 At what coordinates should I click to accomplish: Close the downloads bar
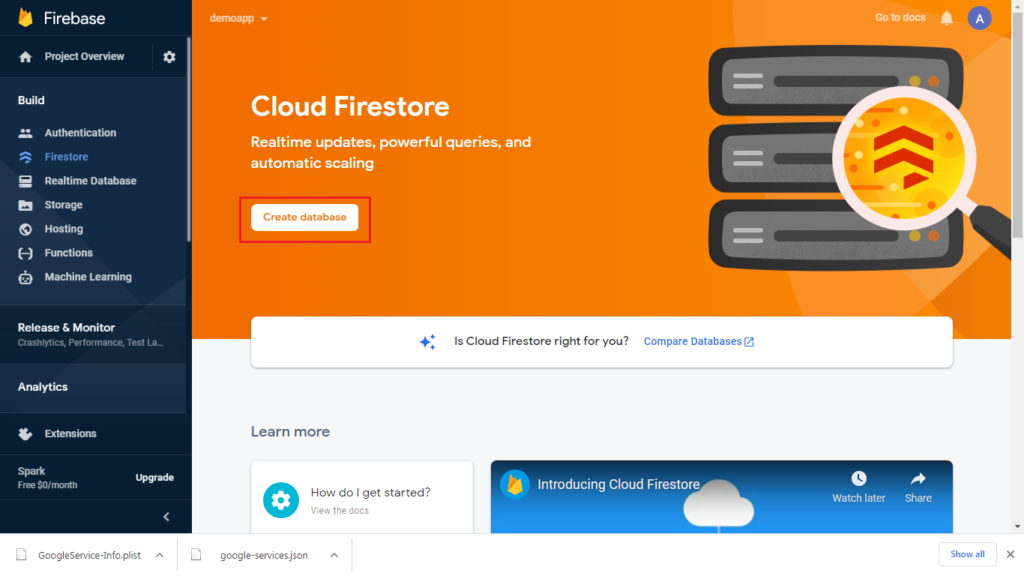point(1010,554)
